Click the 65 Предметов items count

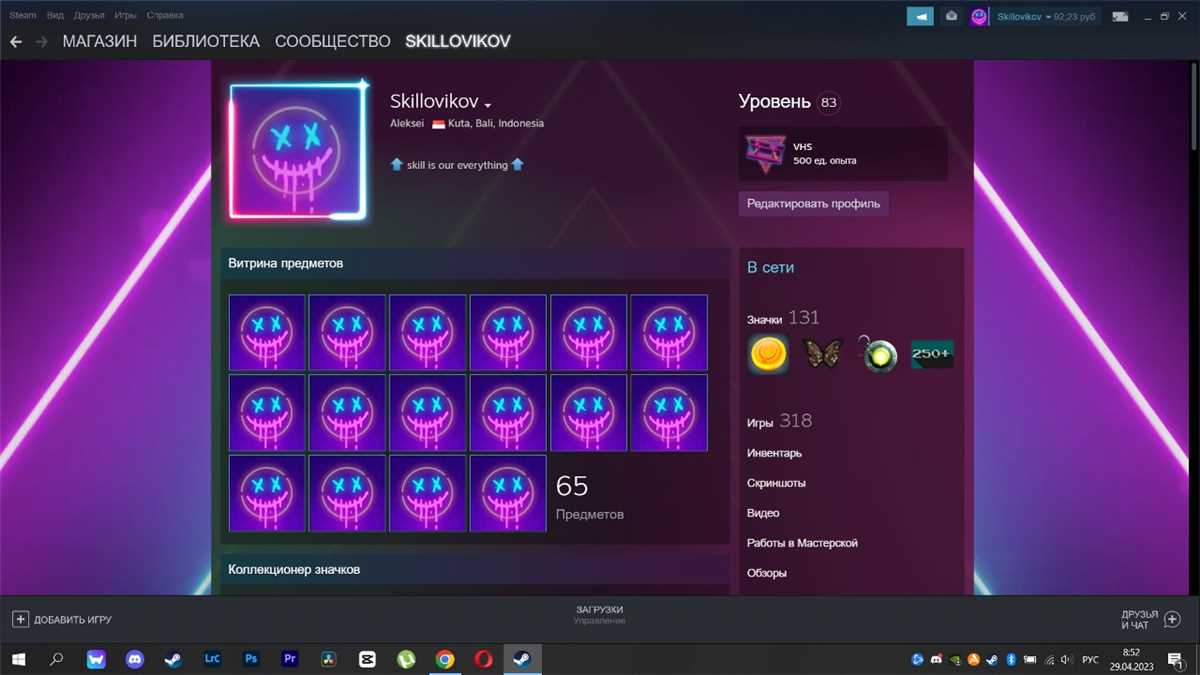[590, 497]
